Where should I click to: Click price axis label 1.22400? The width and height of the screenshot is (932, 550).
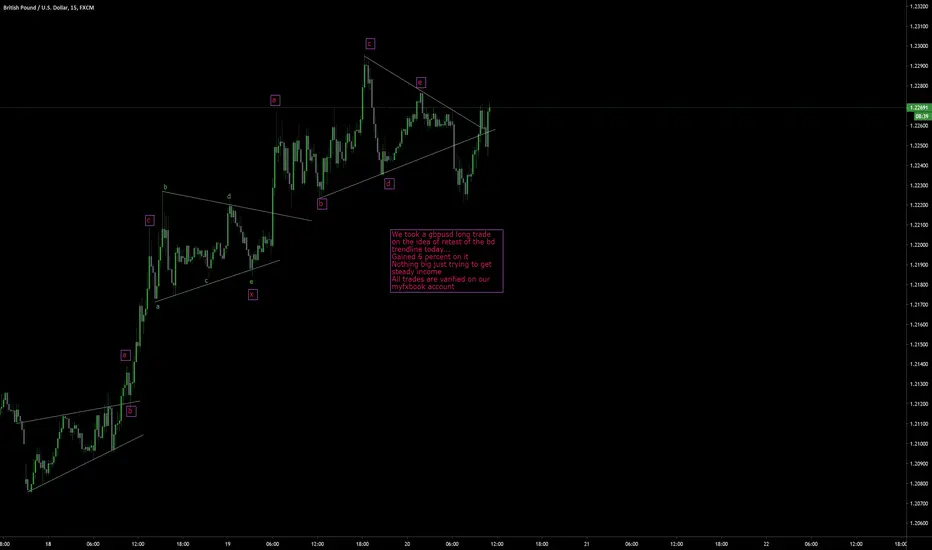click(919, 165)
